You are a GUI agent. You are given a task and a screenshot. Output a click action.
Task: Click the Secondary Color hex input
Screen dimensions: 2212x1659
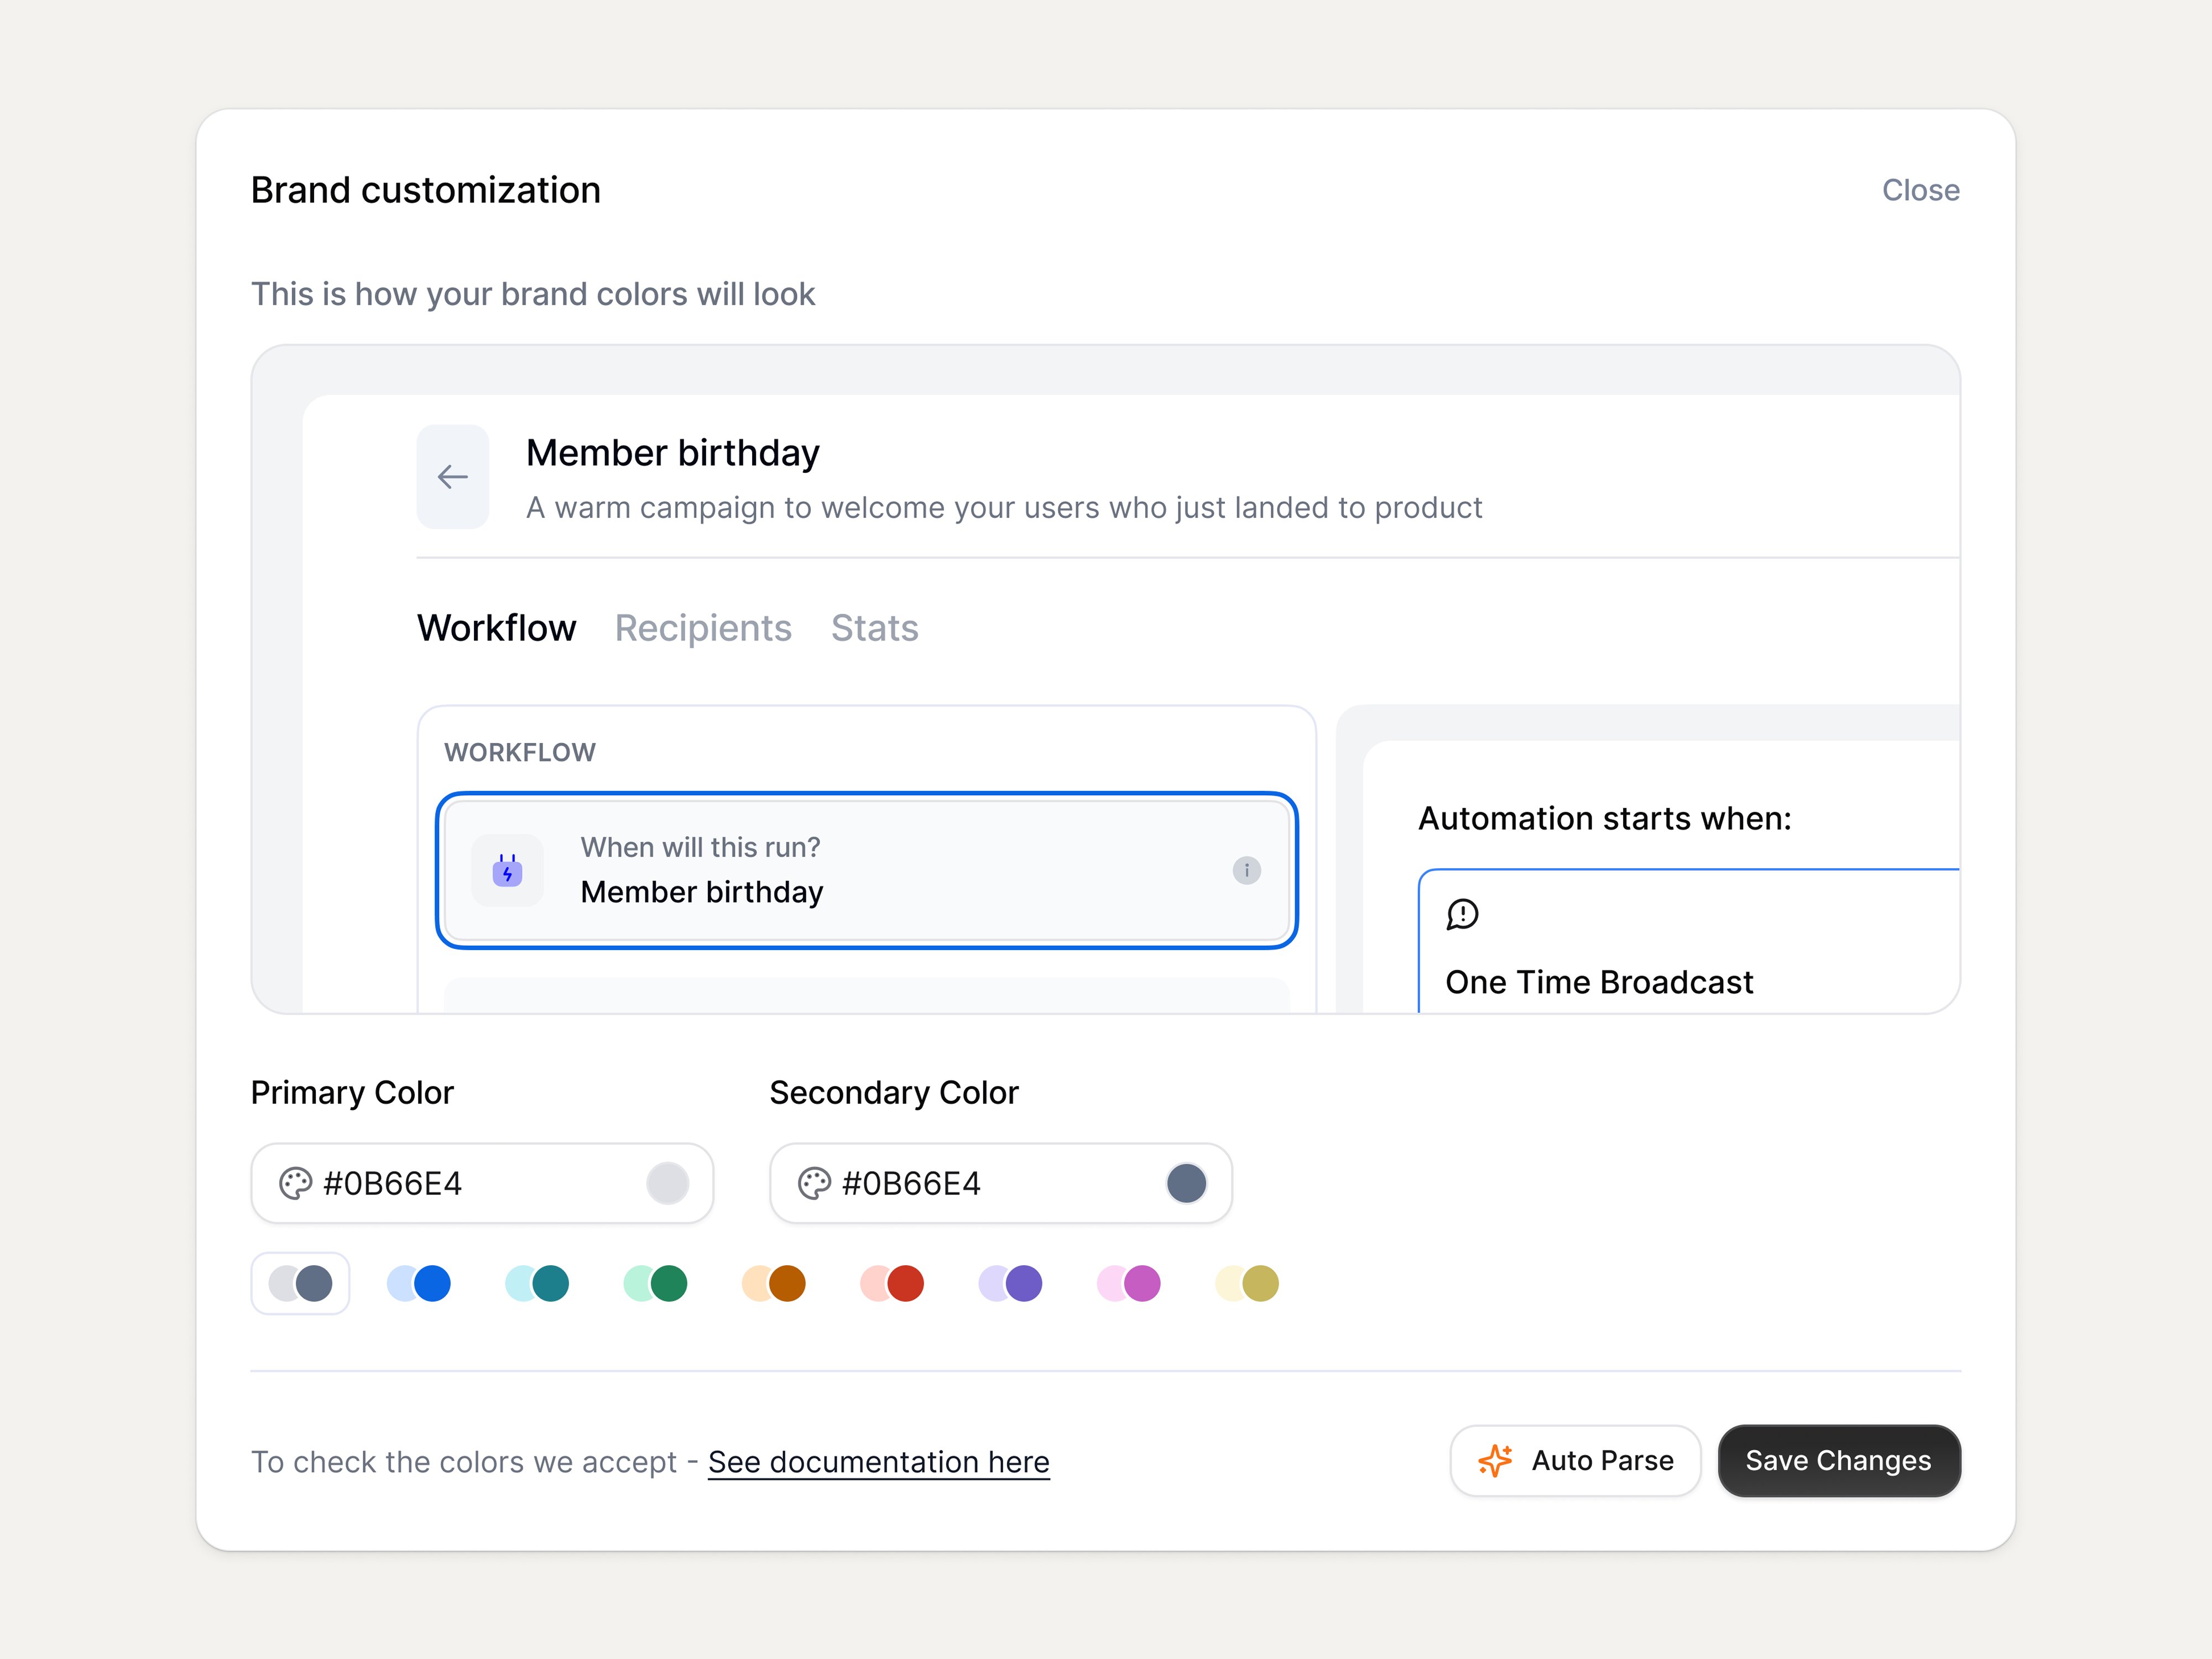1000,1183
